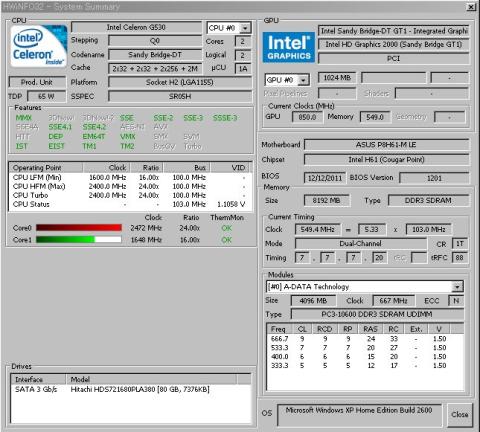Click the SSE4.1 feature label

tap(60, 127)
